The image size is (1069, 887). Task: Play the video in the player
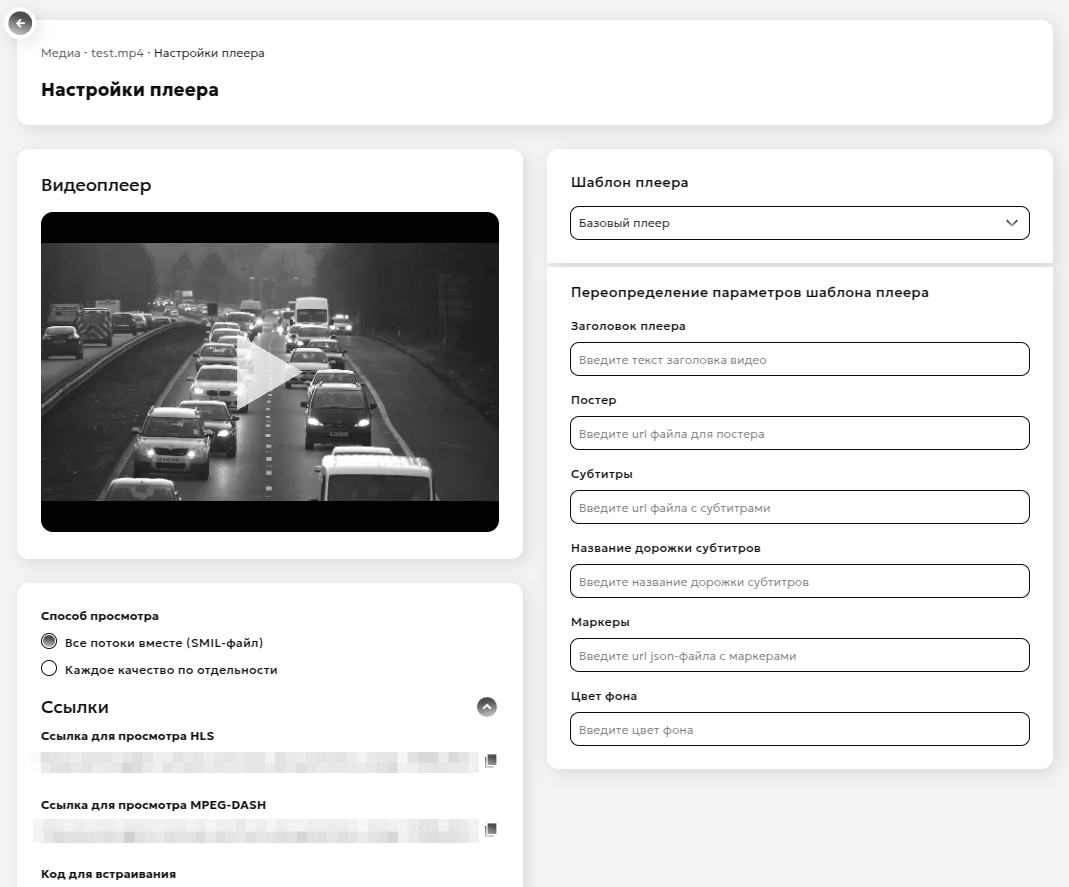pos(269,371)
